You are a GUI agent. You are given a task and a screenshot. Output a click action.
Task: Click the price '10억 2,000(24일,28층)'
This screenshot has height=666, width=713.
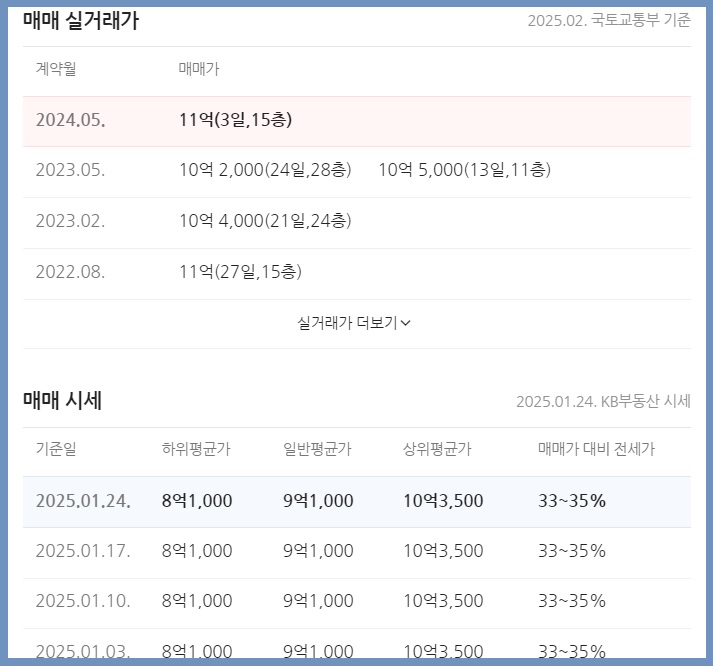coord(265,170)
